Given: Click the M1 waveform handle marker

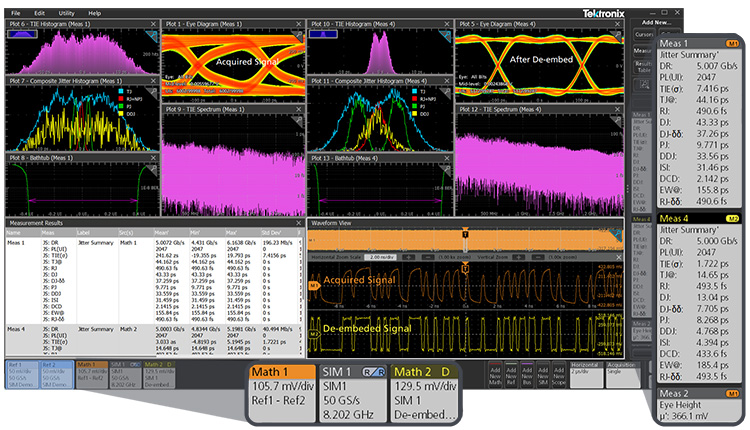Looking at the screenshot, I should point(314,284).
